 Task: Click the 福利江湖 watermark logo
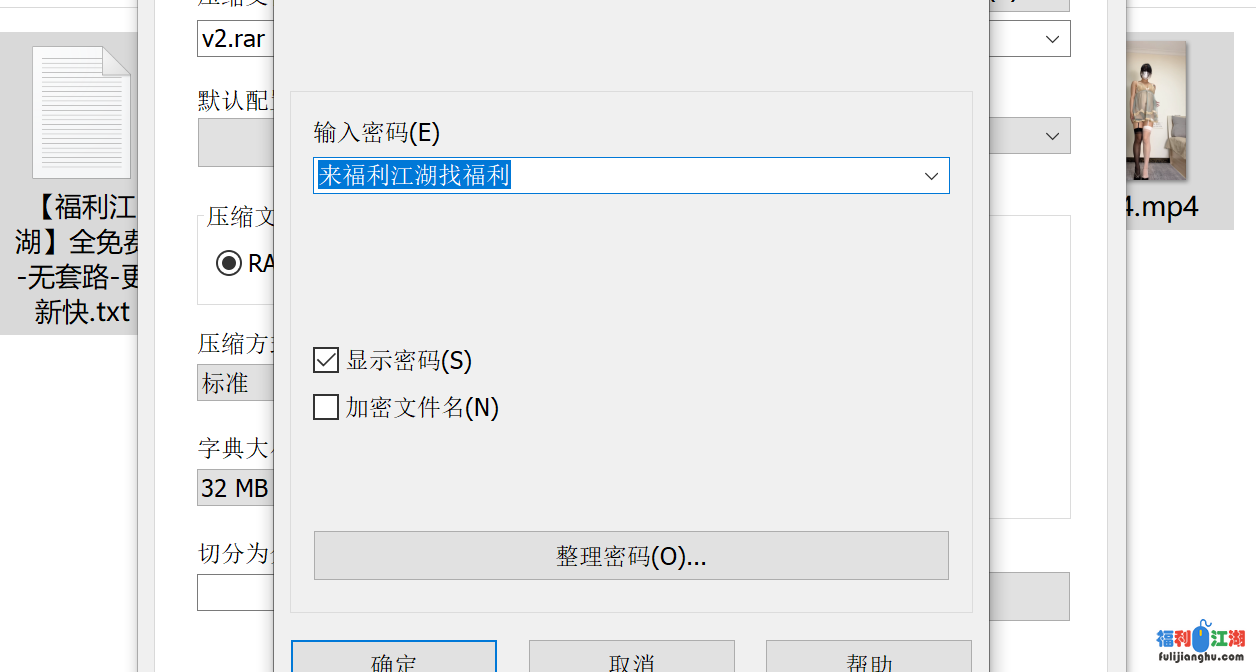pos(1200,645)
